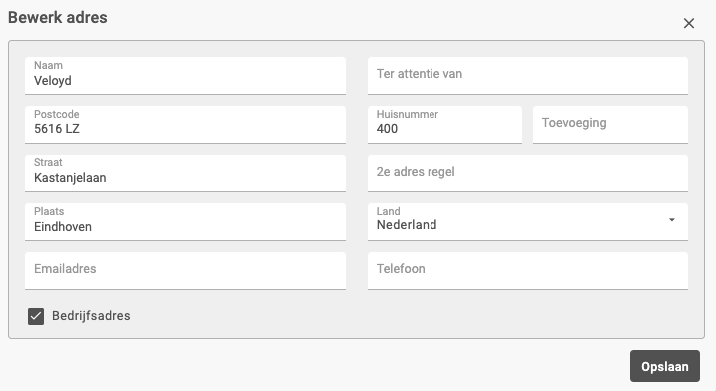Click the Bedrijfsadres label text
The width and height of the screenshot is (716, 391).
[x=91, y=316]
